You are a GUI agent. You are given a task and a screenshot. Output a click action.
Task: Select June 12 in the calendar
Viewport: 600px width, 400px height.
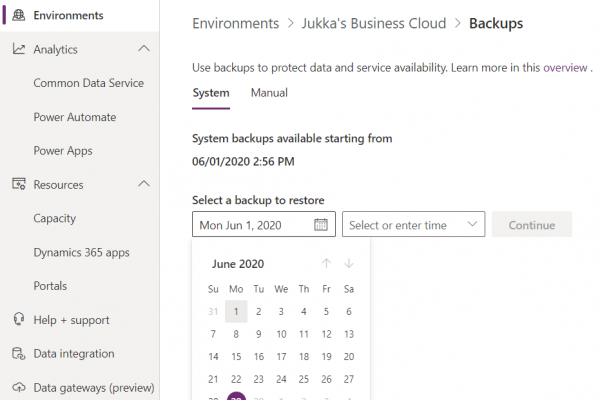pyautogui.click(x=326, y=334)
